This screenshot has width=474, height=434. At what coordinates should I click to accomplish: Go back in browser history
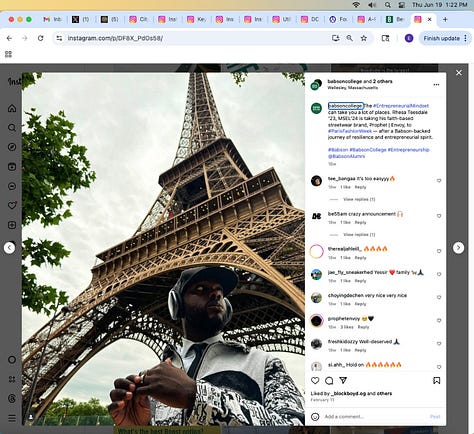coord(9,38)
